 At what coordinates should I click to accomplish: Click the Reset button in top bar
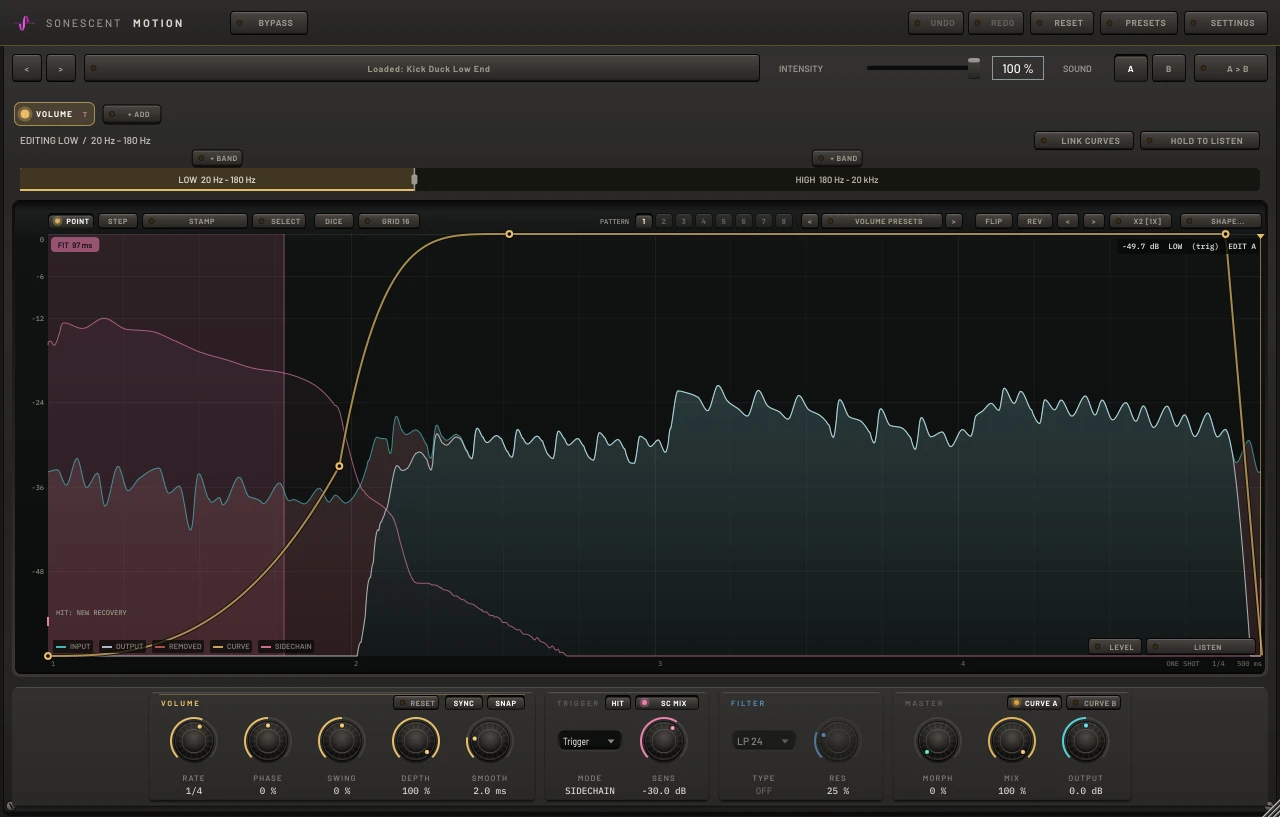pyautogui.click(x=1061, y=23)
